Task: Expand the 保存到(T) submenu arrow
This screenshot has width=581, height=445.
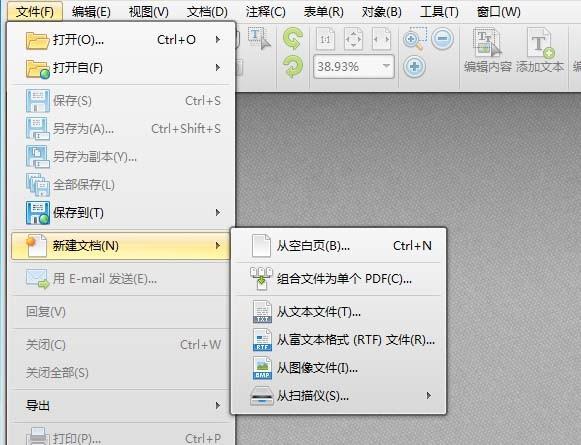Action: [218, 212]
